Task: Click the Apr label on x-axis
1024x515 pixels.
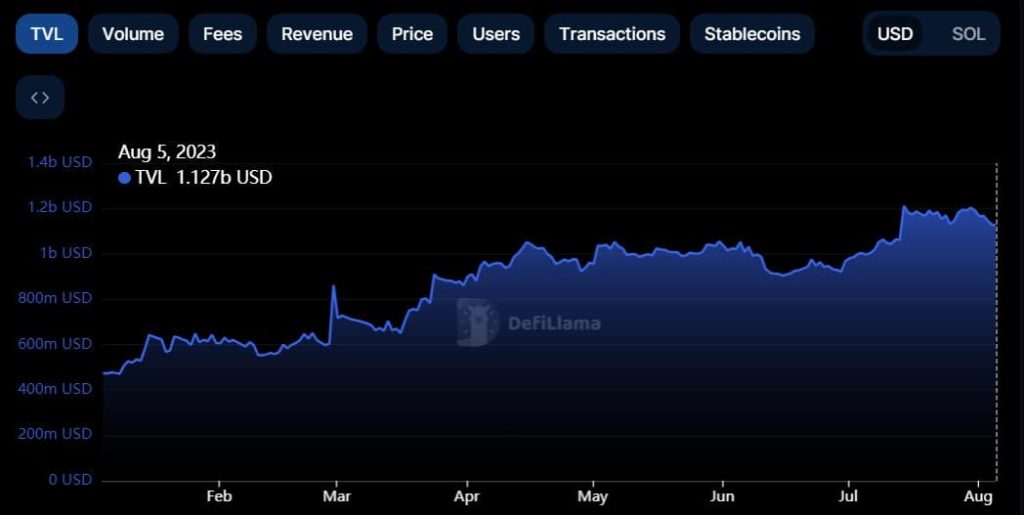Action: (x=467, y=496)
